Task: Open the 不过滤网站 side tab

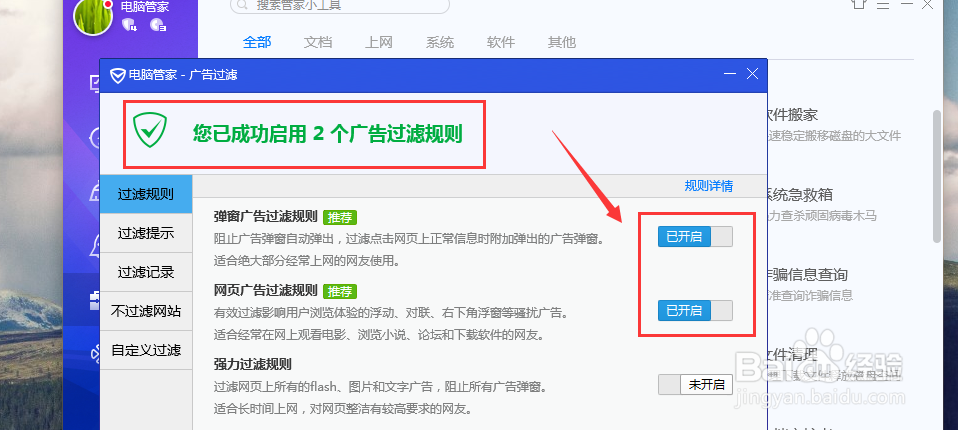Action: pos(146,312)
